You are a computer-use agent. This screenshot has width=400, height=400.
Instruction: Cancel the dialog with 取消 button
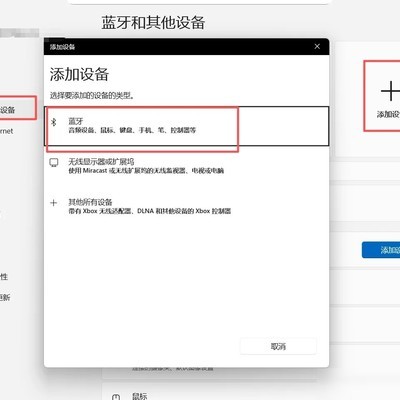click(278, 347)
